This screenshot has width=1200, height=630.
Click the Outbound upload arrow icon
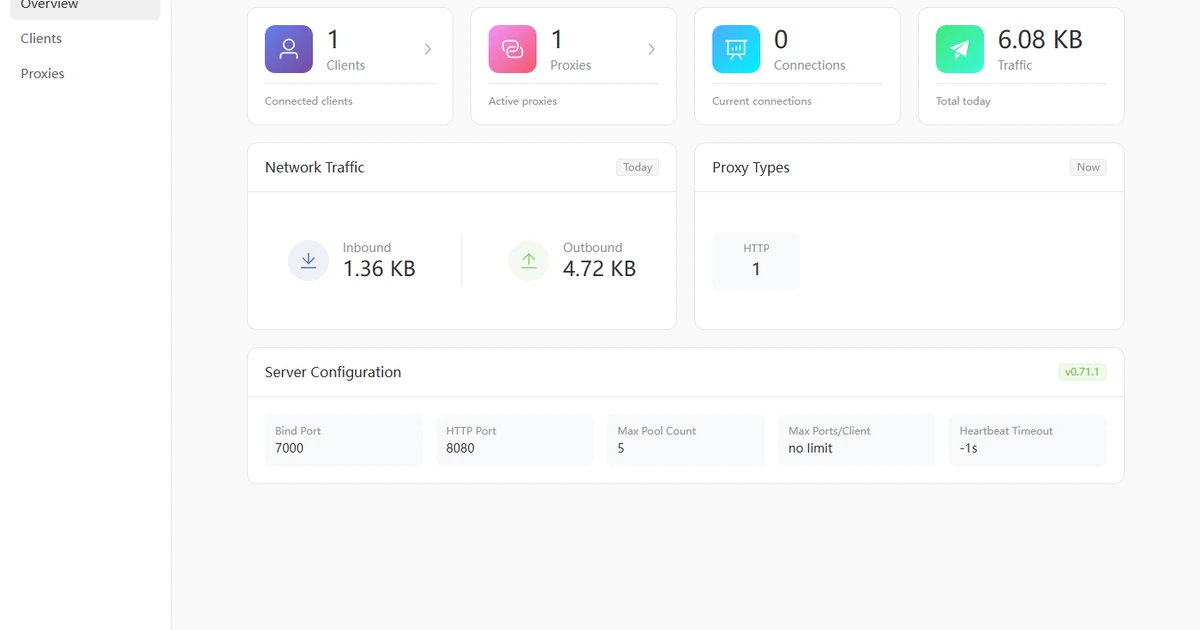(x=528, y=260)
